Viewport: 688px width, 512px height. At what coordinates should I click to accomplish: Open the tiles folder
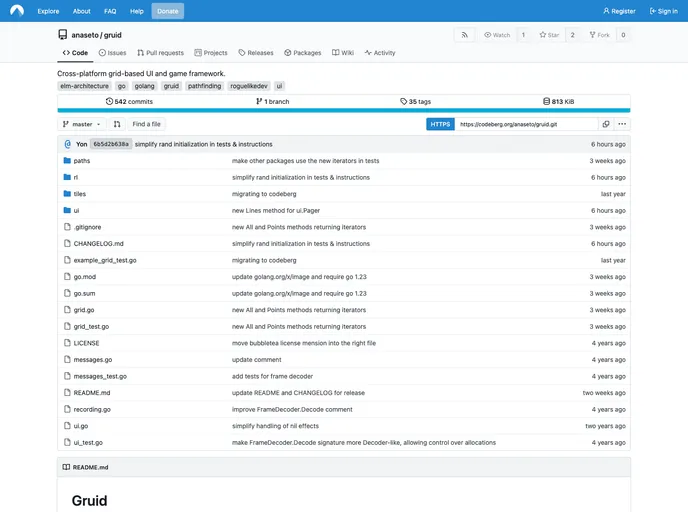point(80,194)
